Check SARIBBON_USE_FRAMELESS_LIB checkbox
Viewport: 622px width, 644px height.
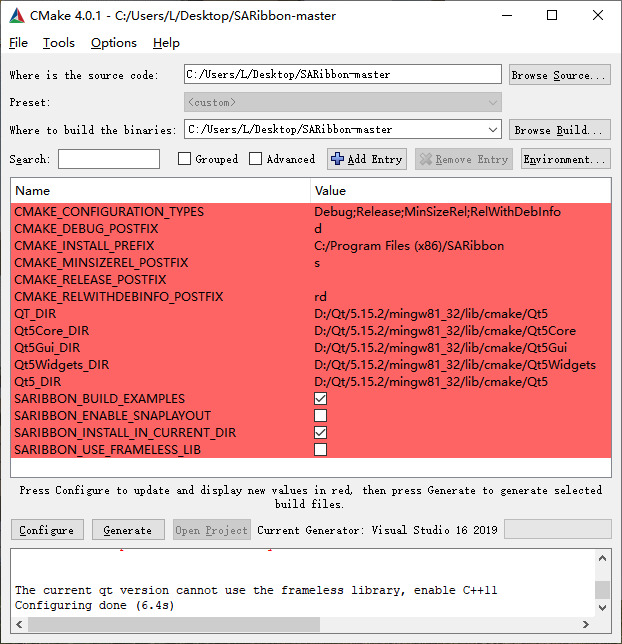(x=320, y=449)
